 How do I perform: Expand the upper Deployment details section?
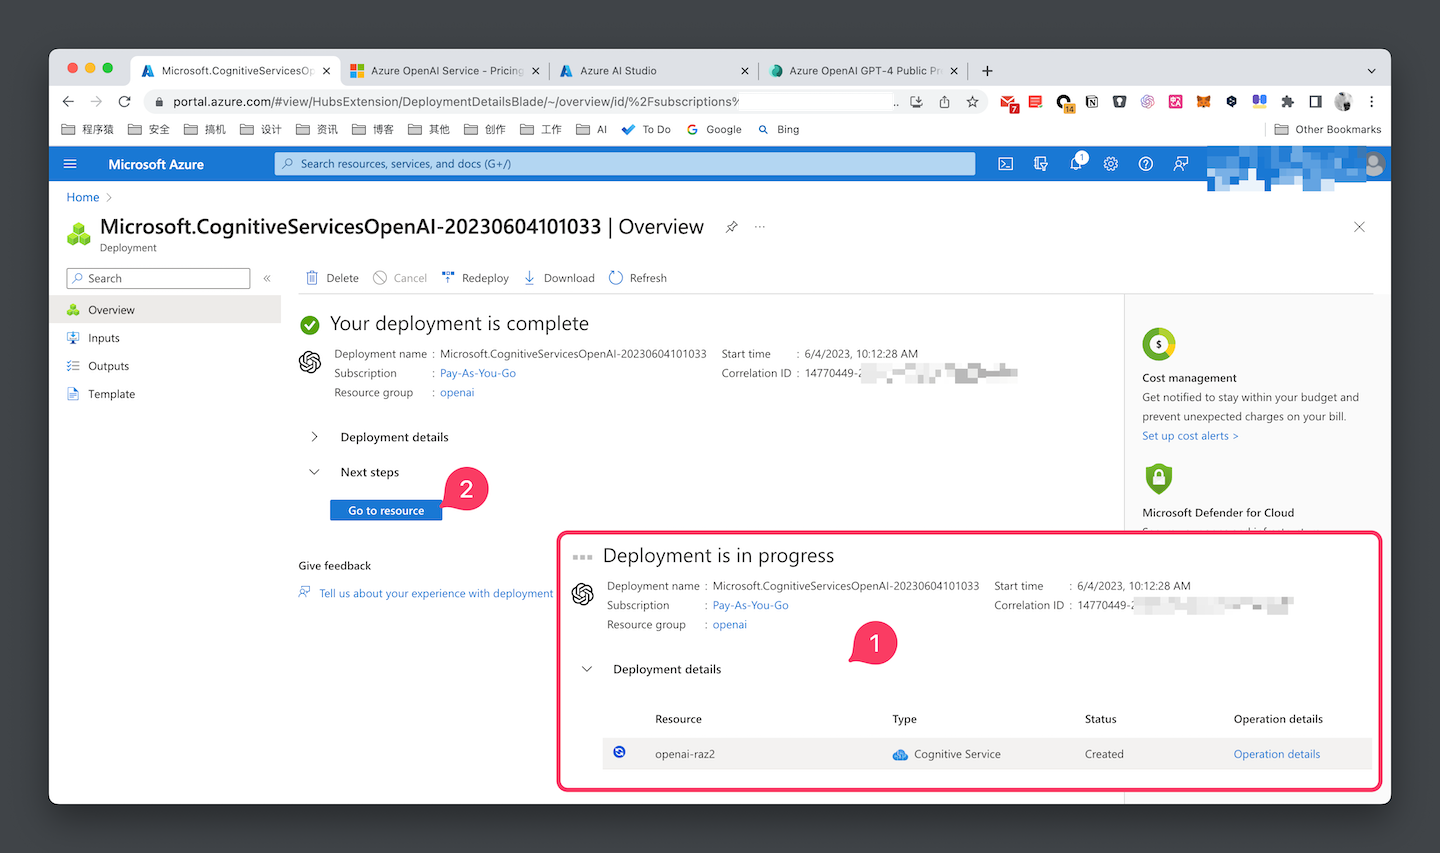[x=314, y=437]
